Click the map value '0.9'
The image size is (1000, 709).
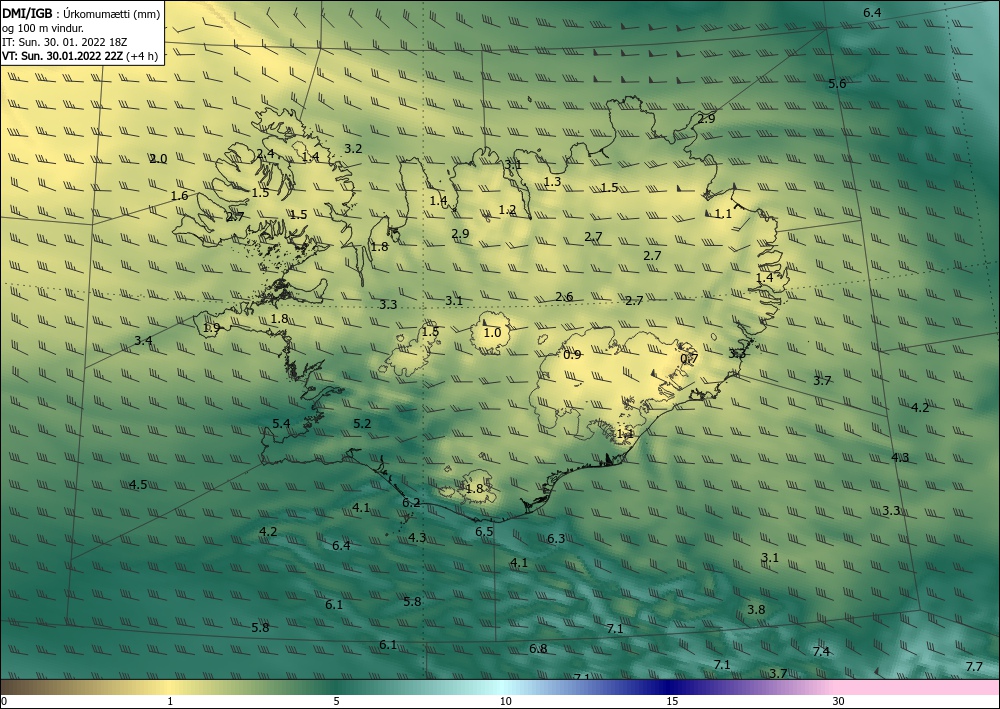[x=572, y=354]
